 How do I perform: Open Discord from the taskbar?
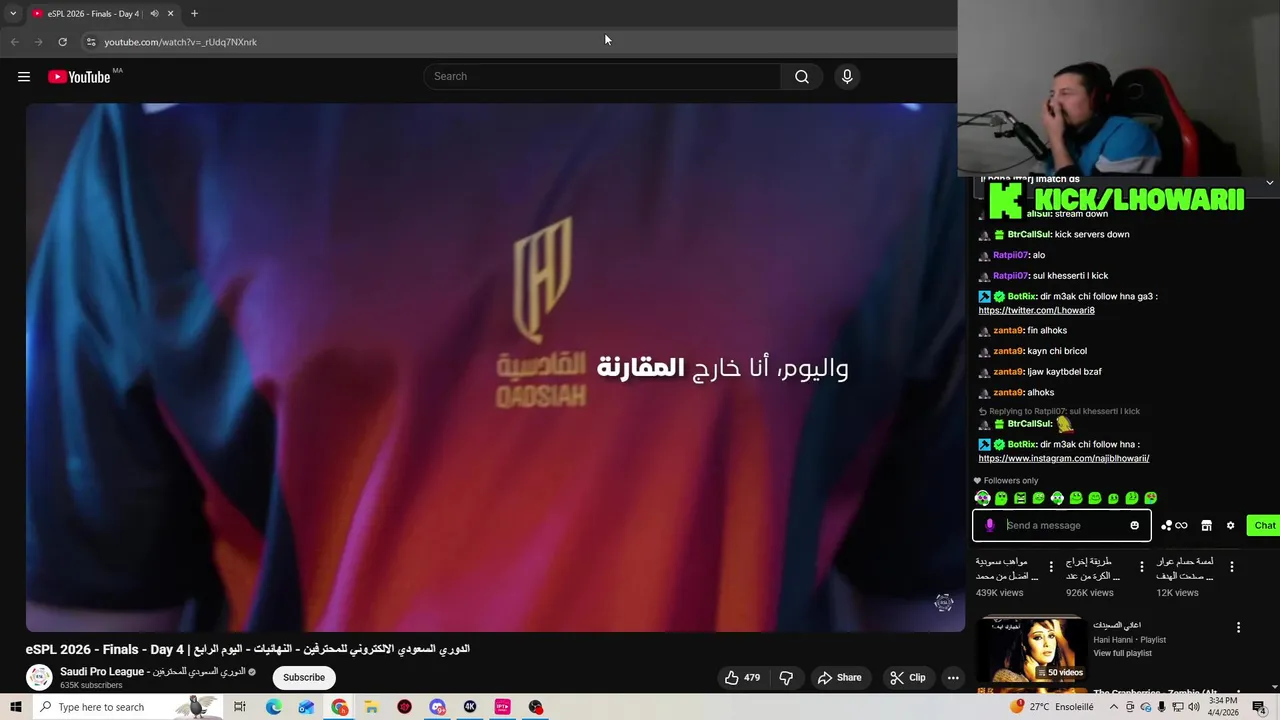(437, 707)
